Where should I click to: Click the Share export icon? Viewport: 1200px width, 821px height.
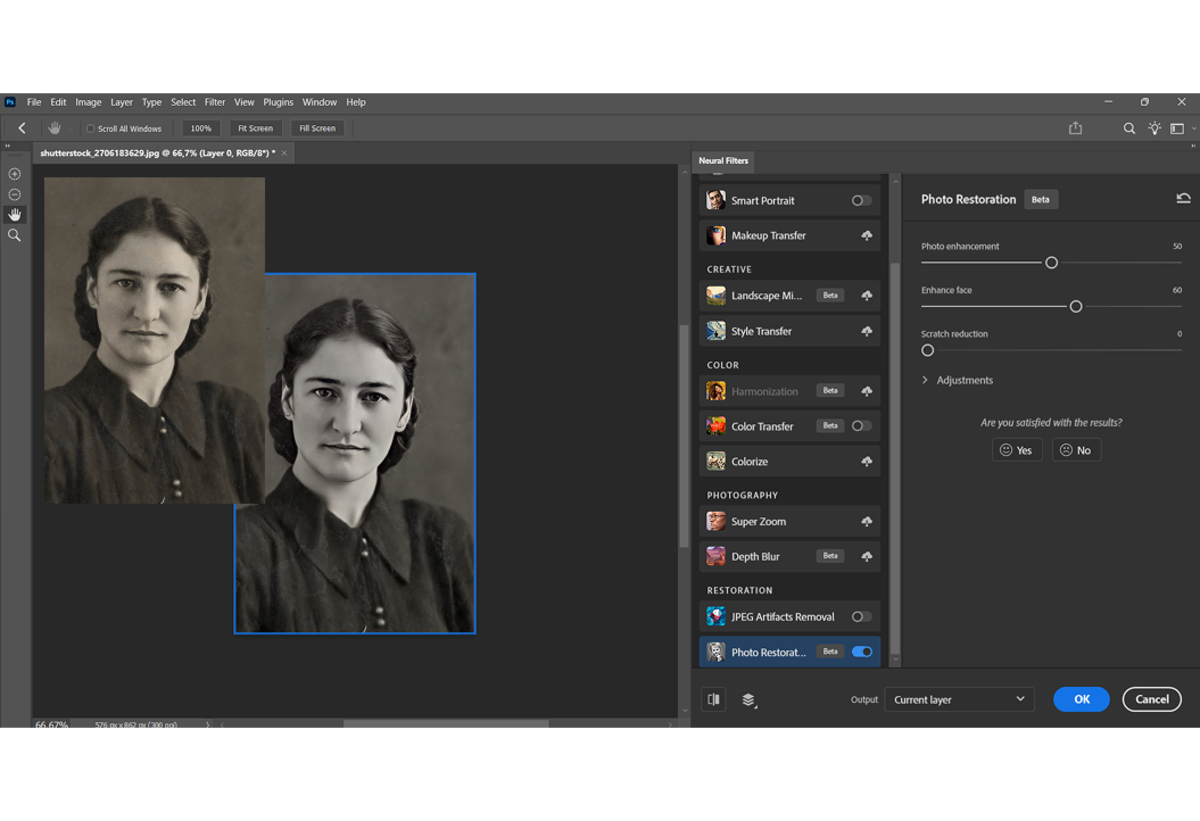point(1076,128)
